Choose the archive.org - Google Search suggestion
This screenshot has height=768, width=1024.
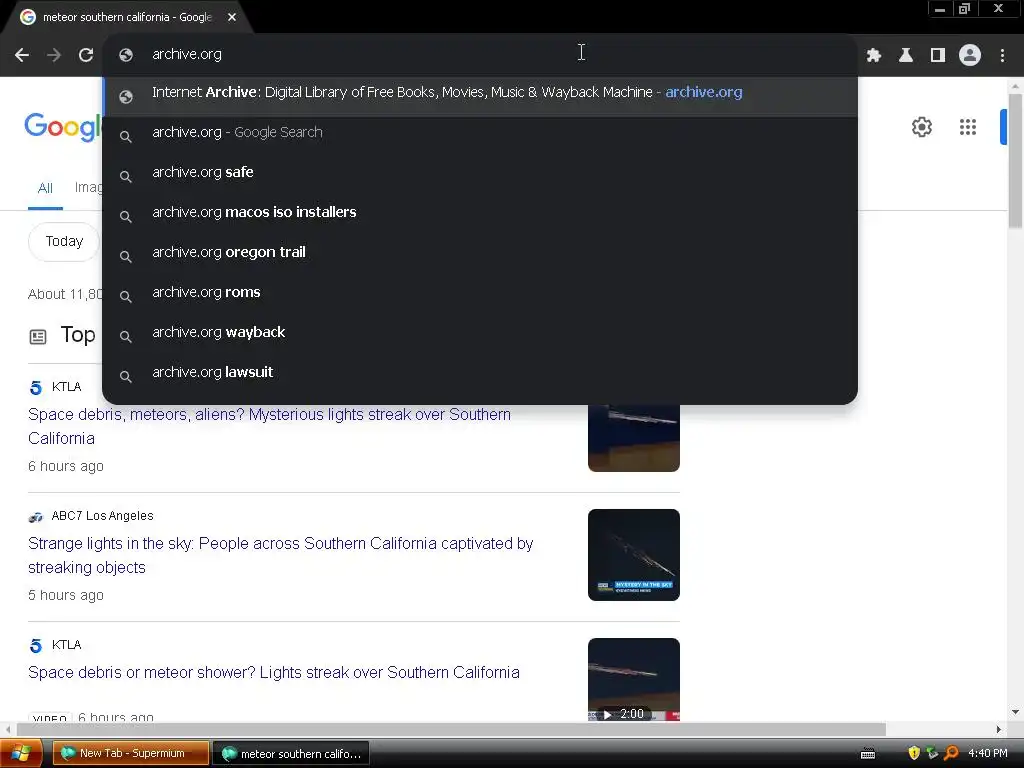(480, 133)
